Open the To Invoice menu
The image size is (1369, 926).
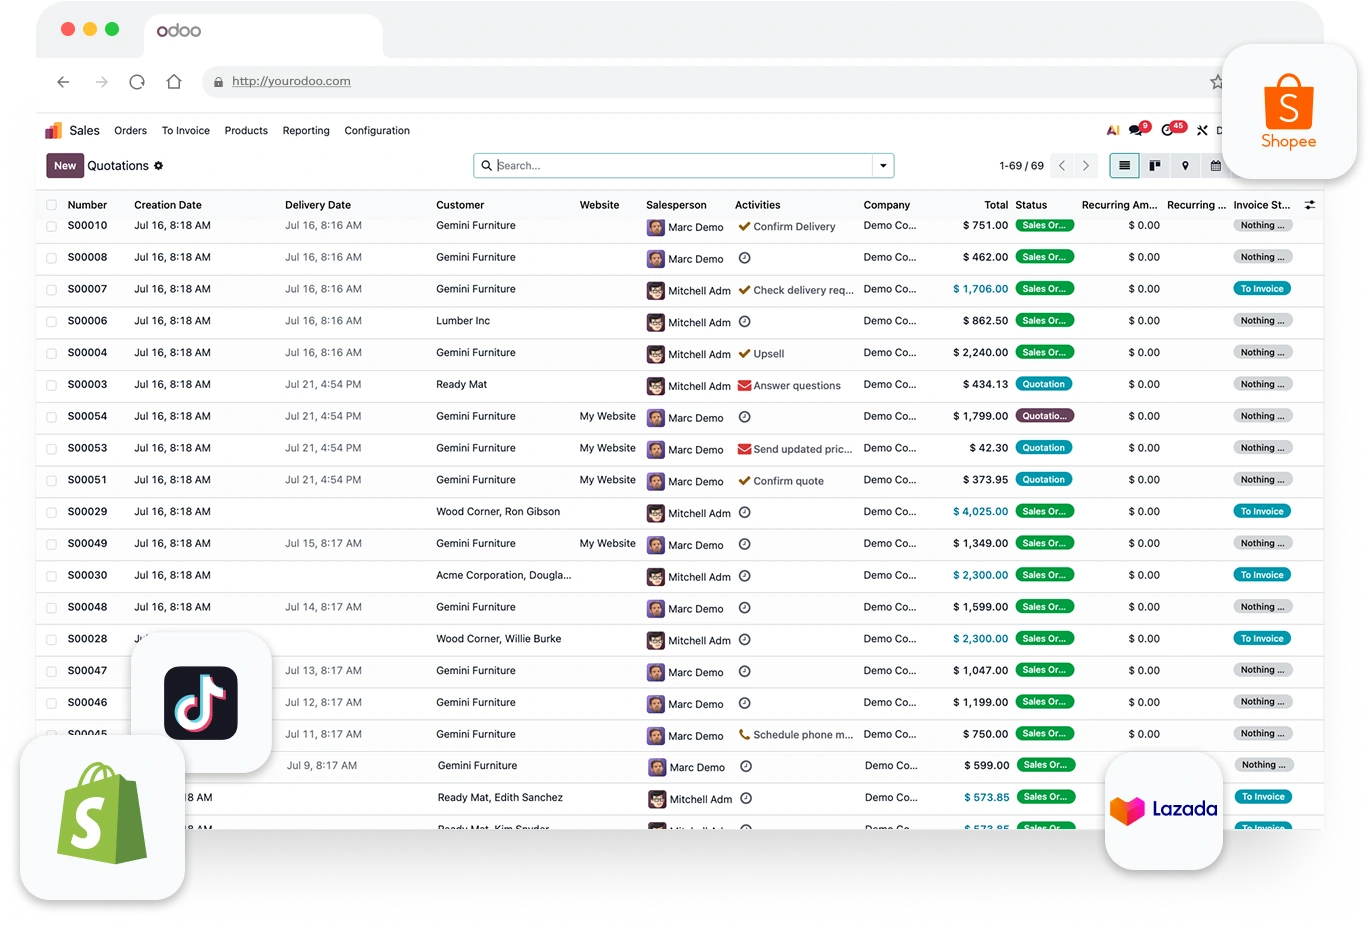coord(186,131)
